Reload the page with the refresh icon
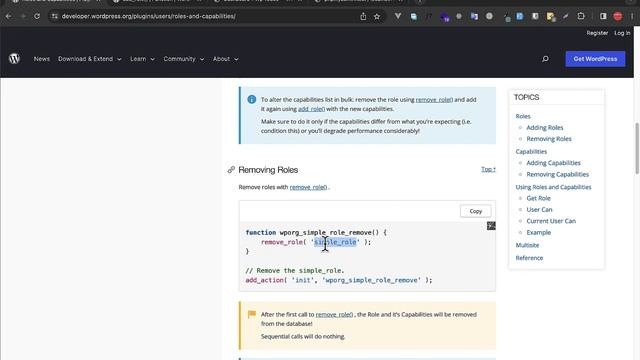Image resolution: width=640 pixels, height=360 pixels. [37, 16]
